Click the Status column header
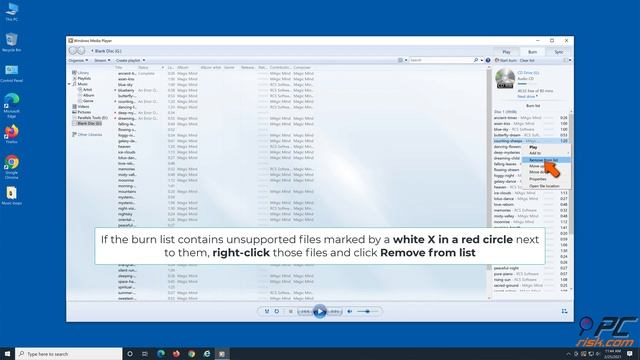This screenshot has height=360, width=640. (x=143, y=67)
